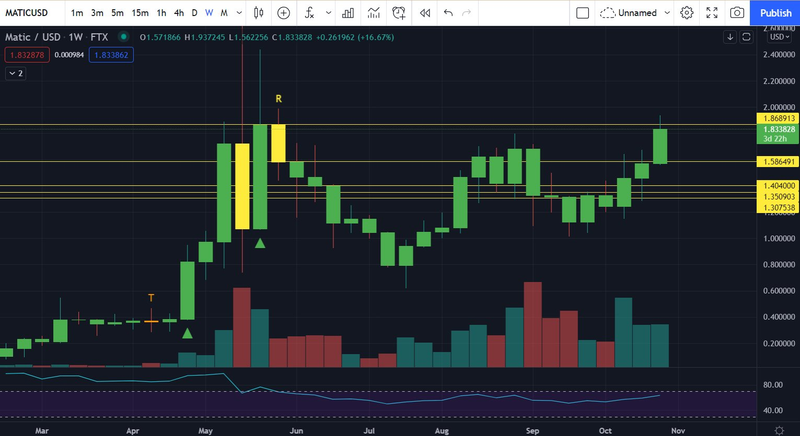
Task: Open the Unnamed layout dropdown
Action: pyautogui.click(x=635, y=13)
